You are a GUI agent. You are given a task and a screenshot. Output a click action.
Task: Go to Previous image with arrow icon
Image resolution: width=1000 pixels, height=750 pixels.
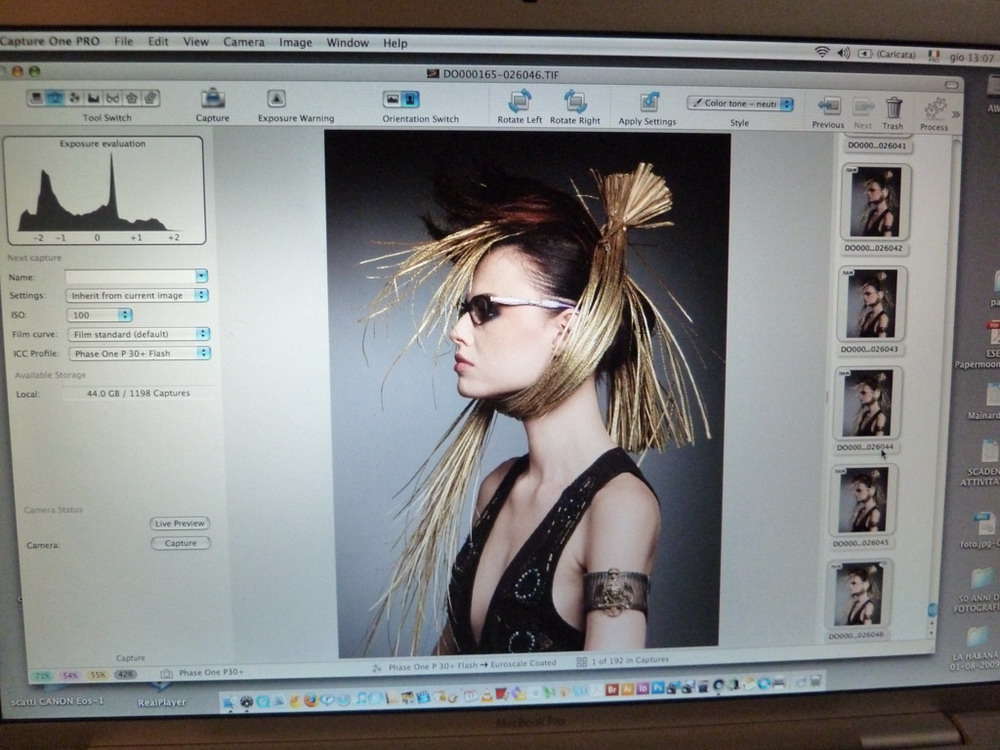click(828, 106)
